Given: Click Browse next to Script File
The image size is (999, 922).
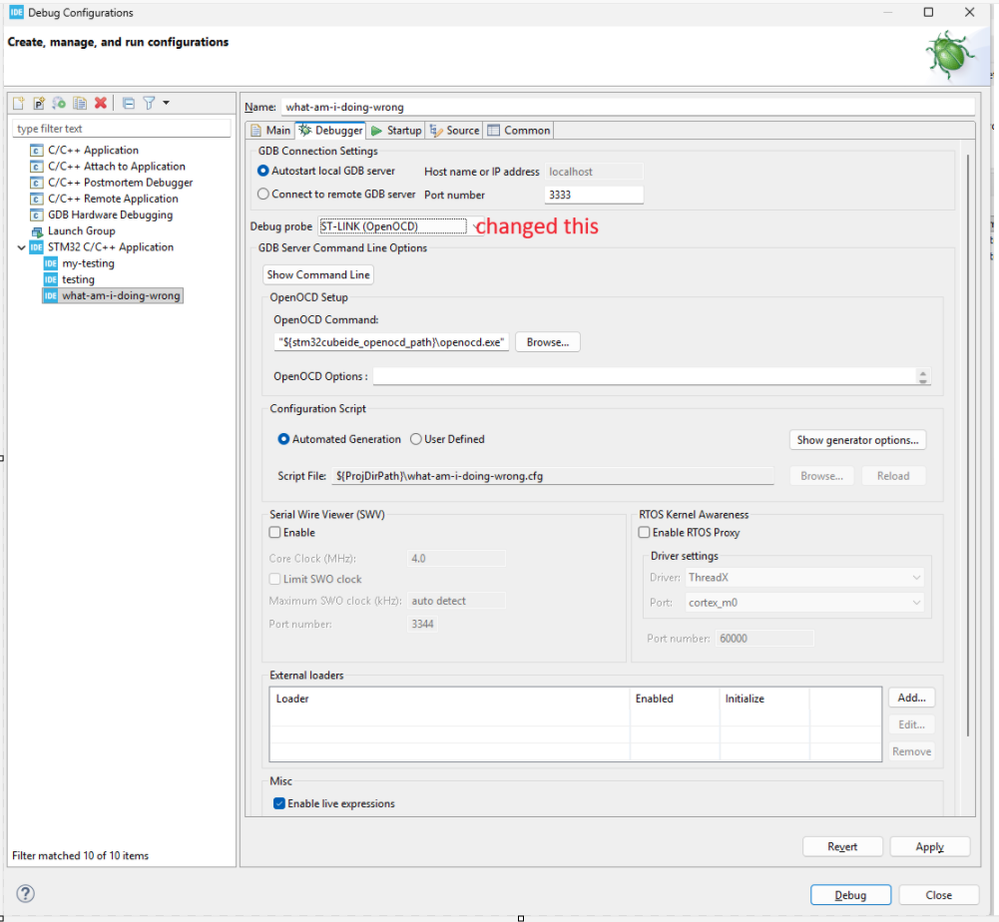Looking at the screenshot, I should coord(822,476).
